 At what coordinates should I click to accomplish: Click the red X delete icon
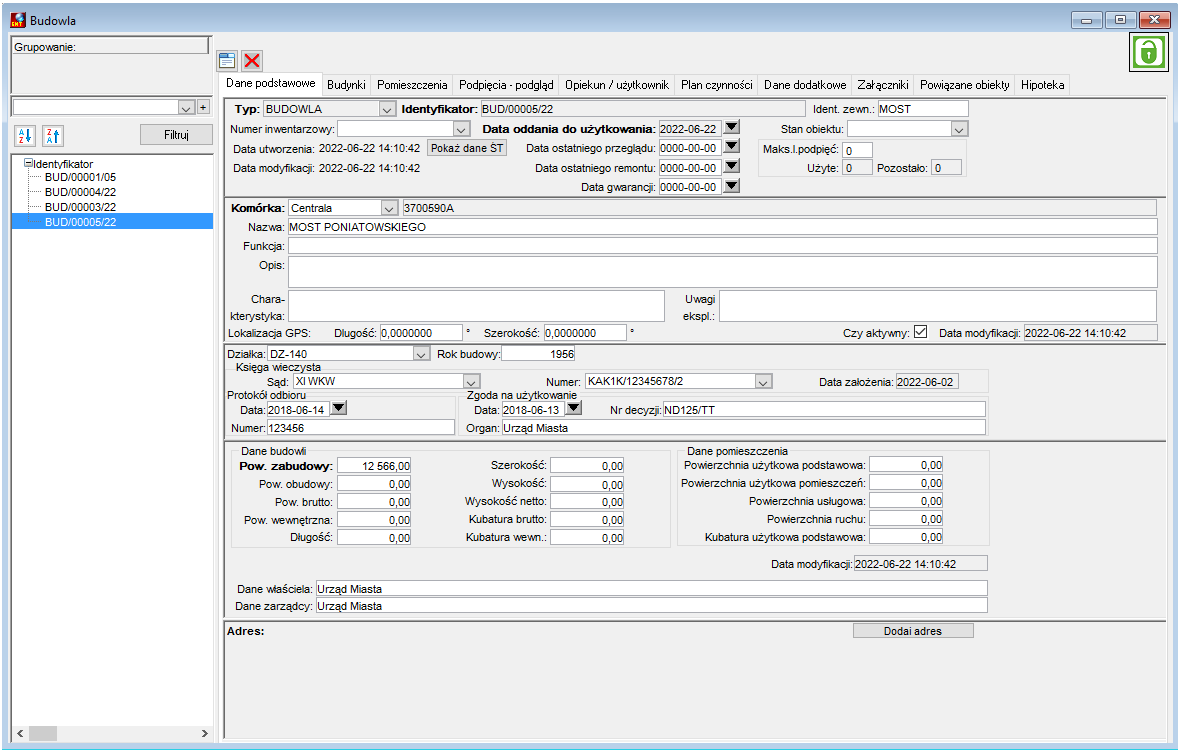(x=252, y=61)
